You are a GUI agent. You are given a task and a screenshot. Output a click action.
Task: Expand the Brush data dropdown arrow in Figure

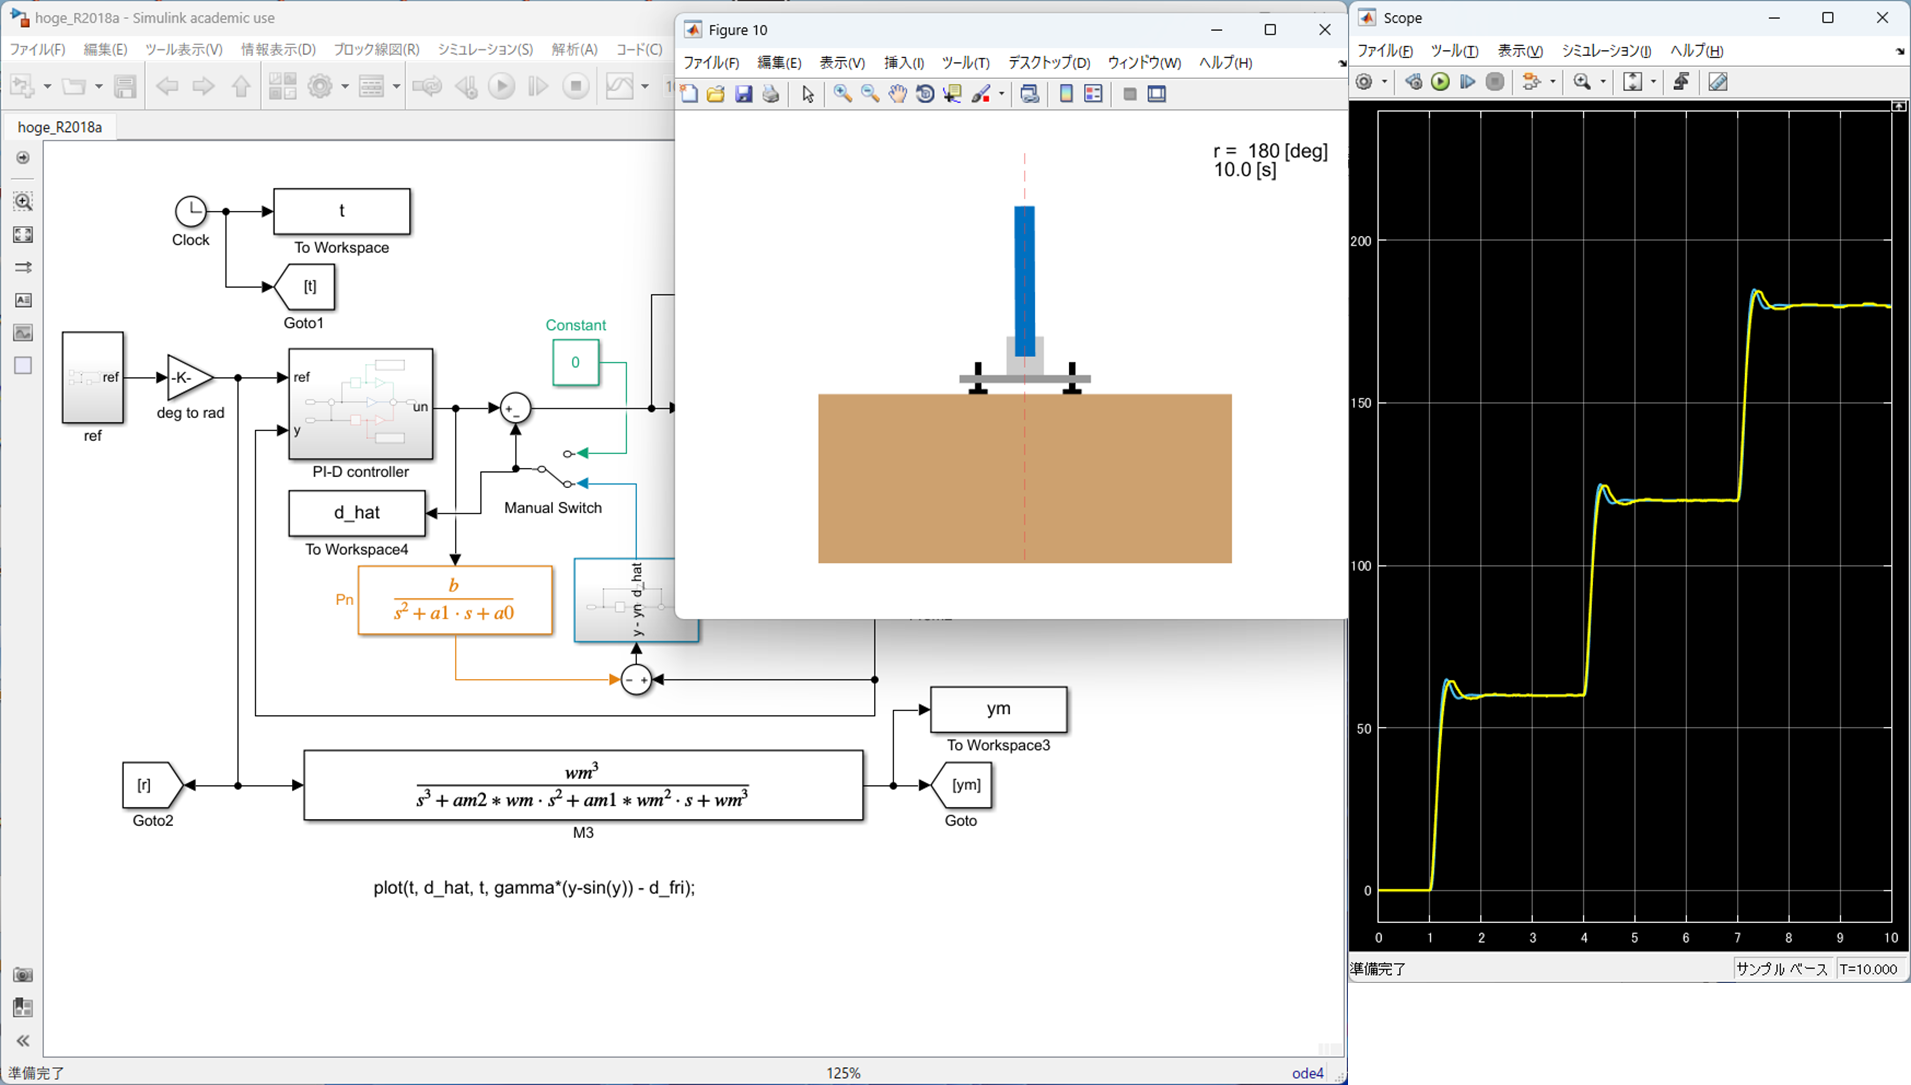(1001, 94)
